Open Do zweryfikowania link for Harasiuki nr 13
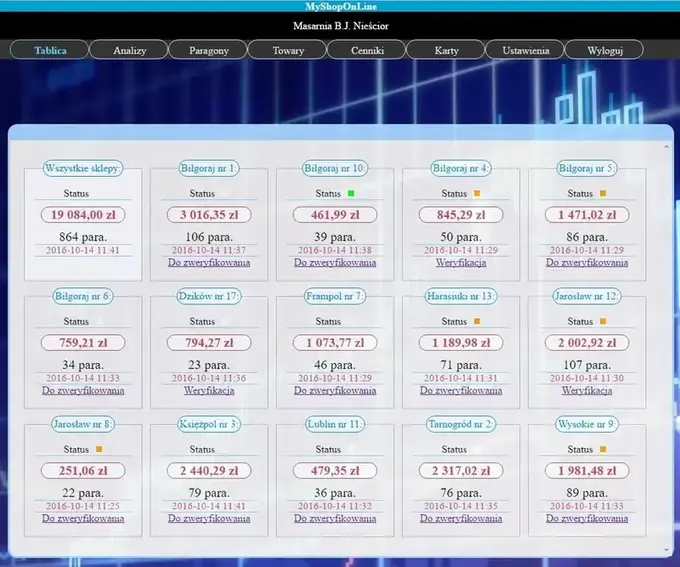Viewport: 680px width, 567px height. click(x=461, y=390)
